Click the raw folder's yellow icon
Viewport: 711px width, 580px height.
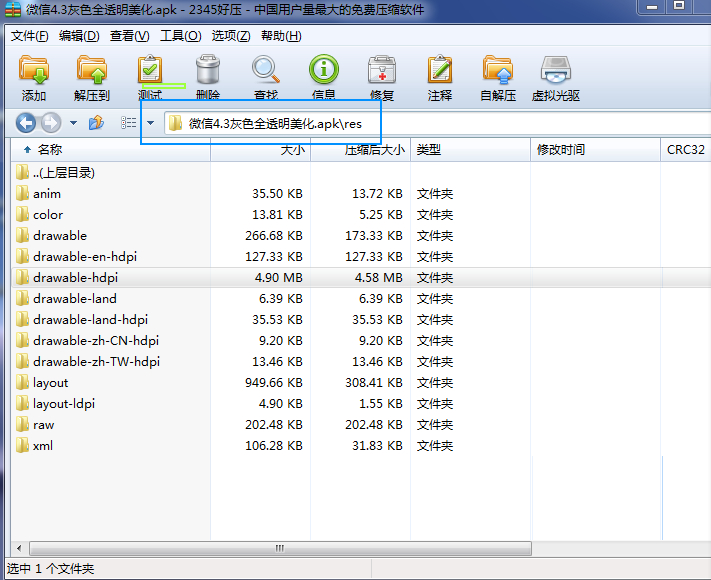click(22, 424)
